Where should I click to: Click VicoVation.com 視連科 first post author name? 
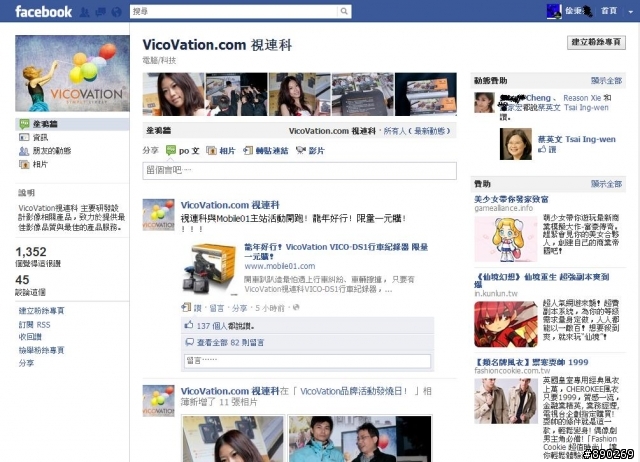(230, 205)
